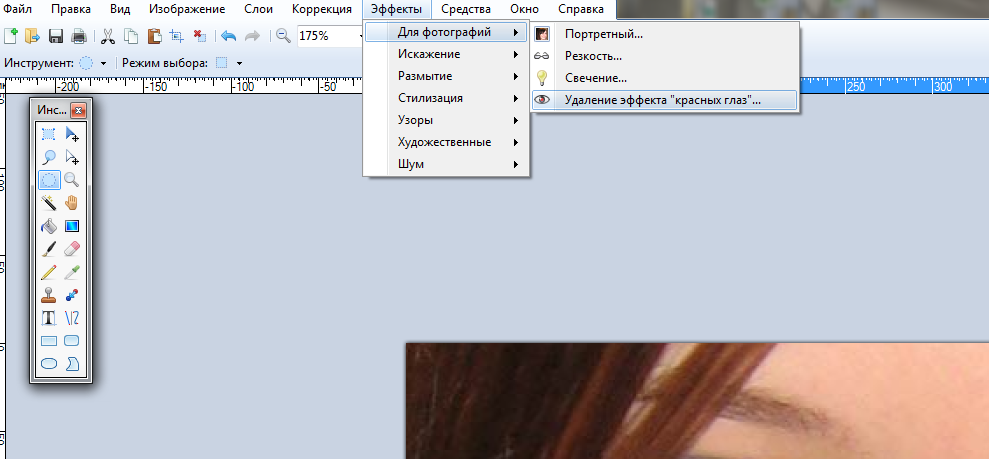Open the Окно menu
The height and width of the screenshot is (459, 989).
click(x=525, y=9)
